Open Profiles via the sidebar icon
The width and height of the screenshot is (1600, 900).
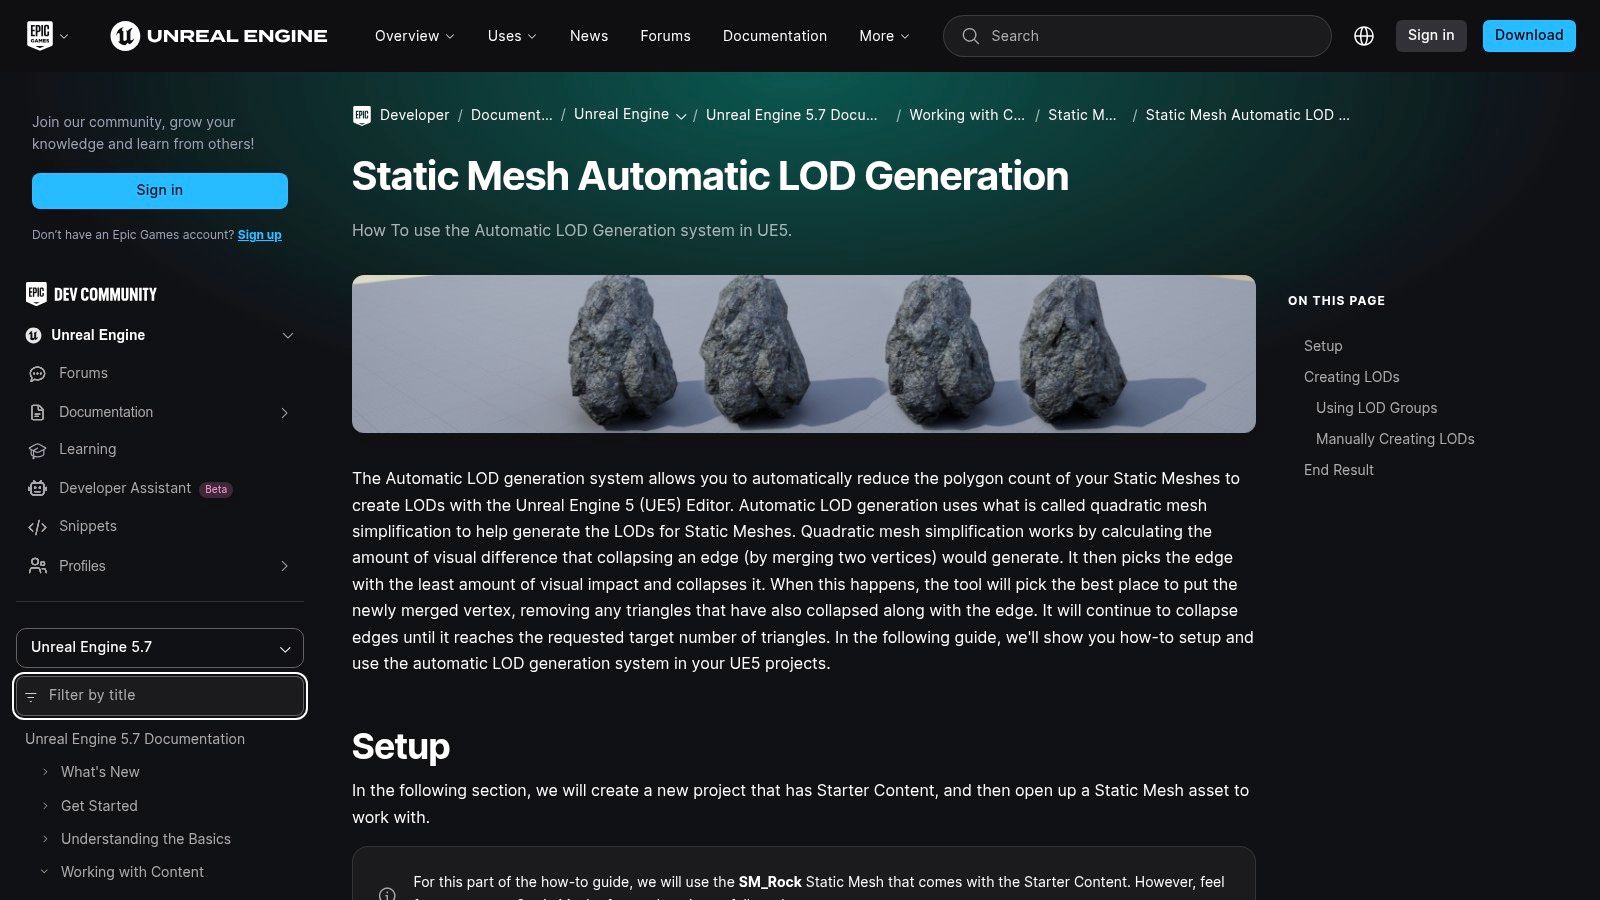[37, 566]
